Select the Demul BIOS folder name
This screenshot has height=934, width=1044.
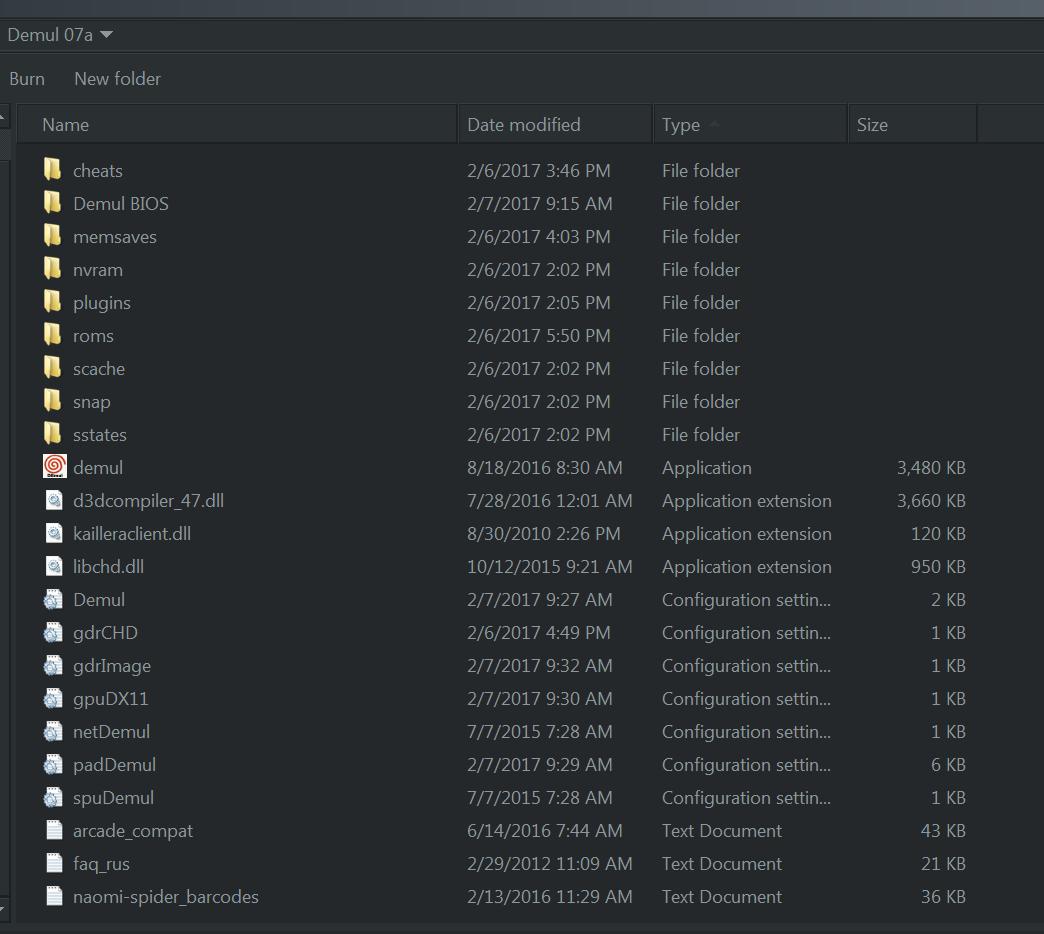[121, 203]
